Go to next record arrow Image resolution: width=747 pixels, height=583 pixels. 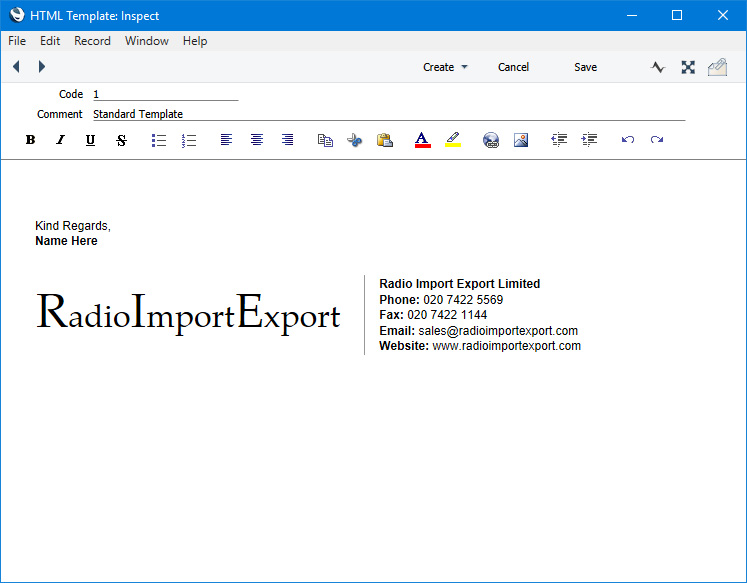[x=41, y=66]
